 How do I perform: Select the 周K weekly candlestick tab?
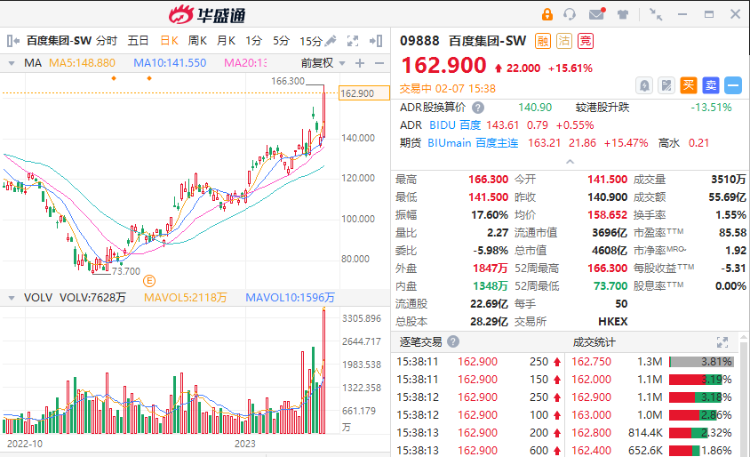pyautogui.click(x=197, y=41)
